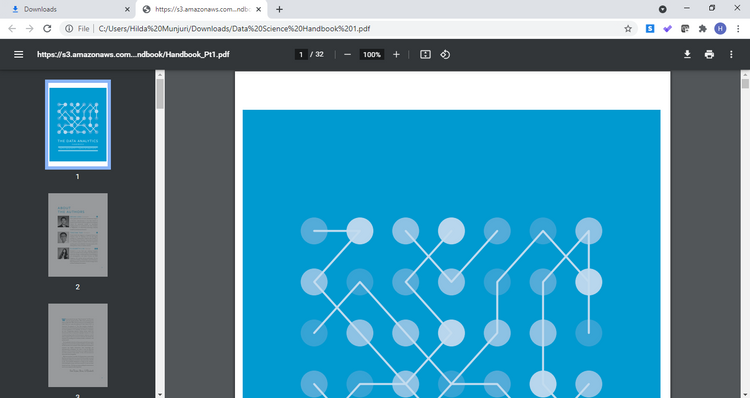Open the Chrome three-dot menu
750x398 pixels.
(x=738, y=29)
